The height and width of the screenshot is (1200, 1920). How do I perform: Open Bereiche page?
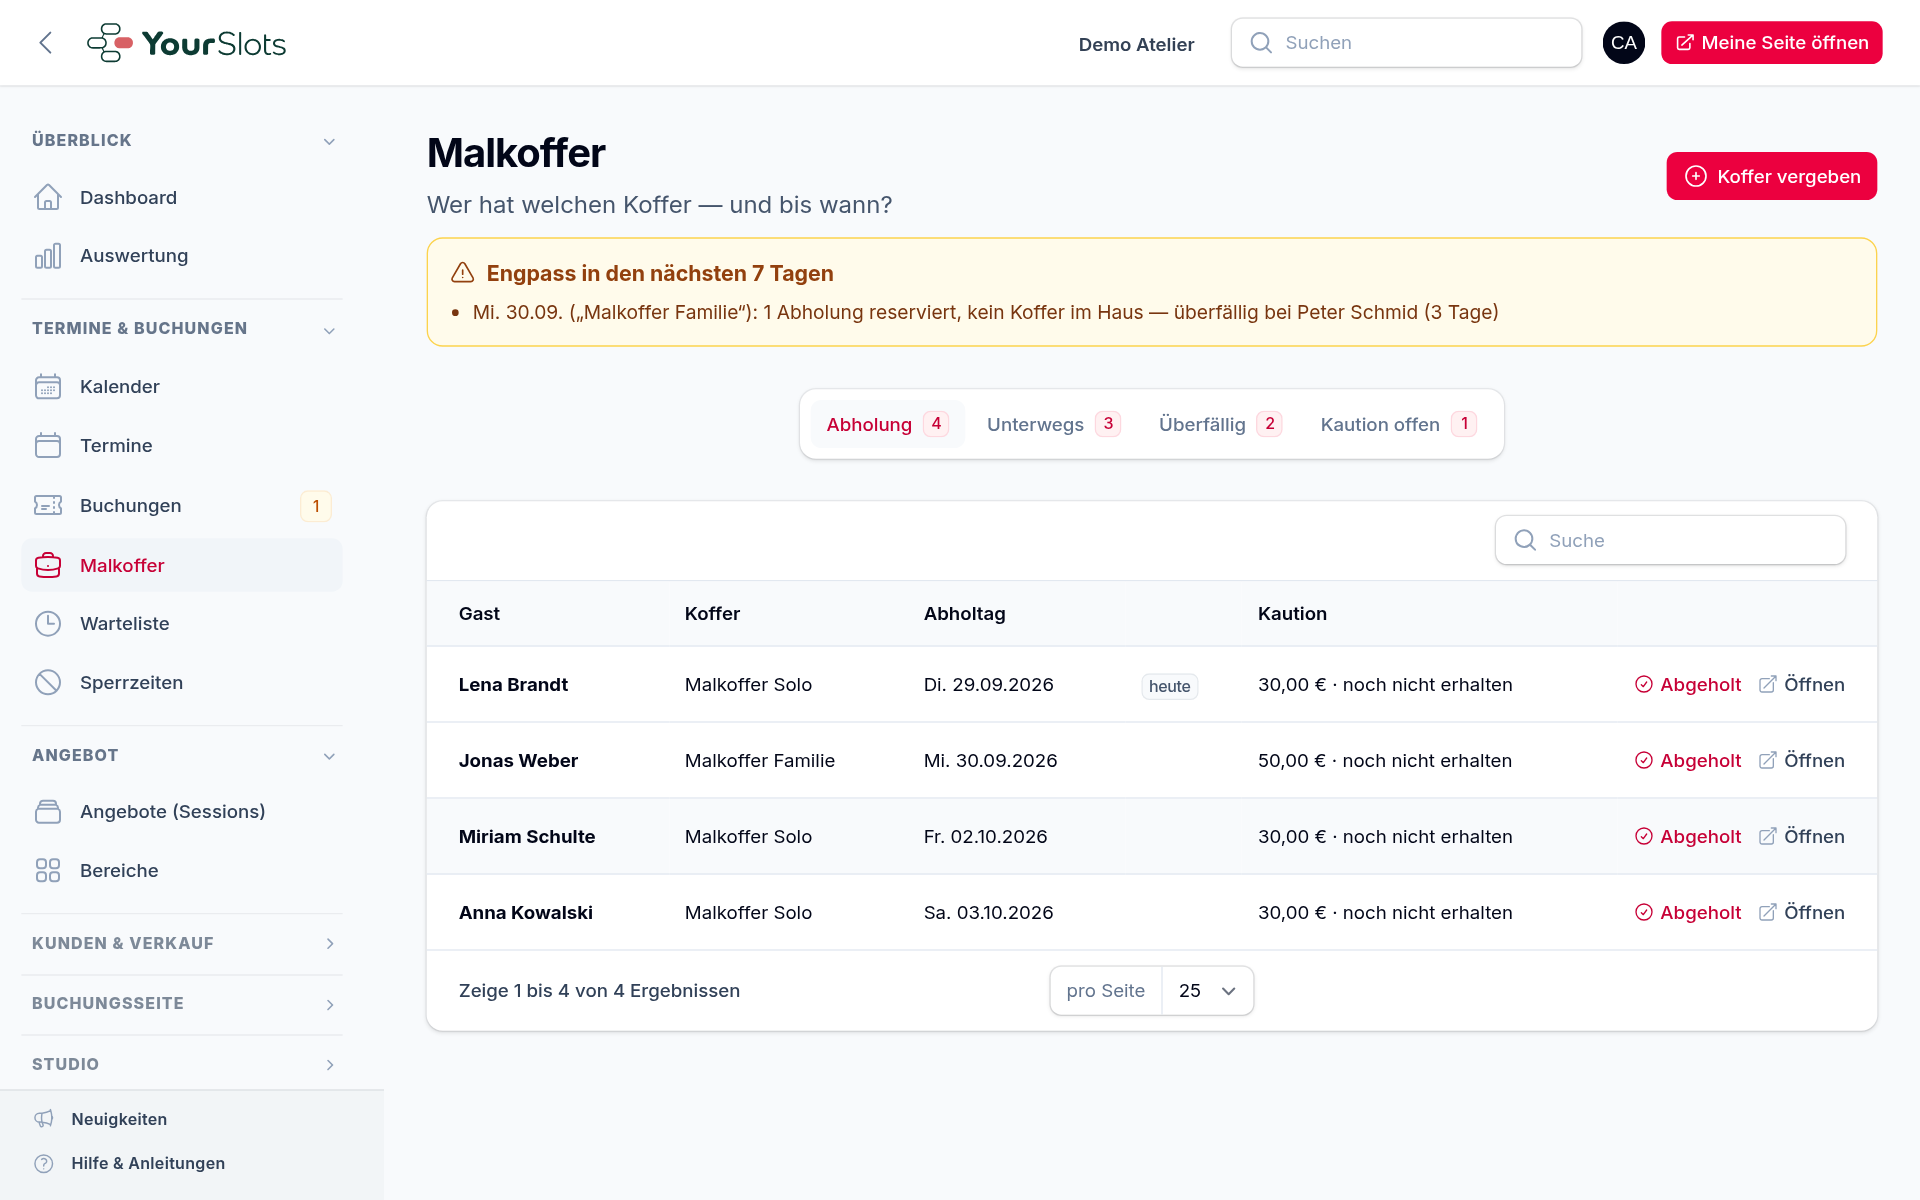coord(182,871)
